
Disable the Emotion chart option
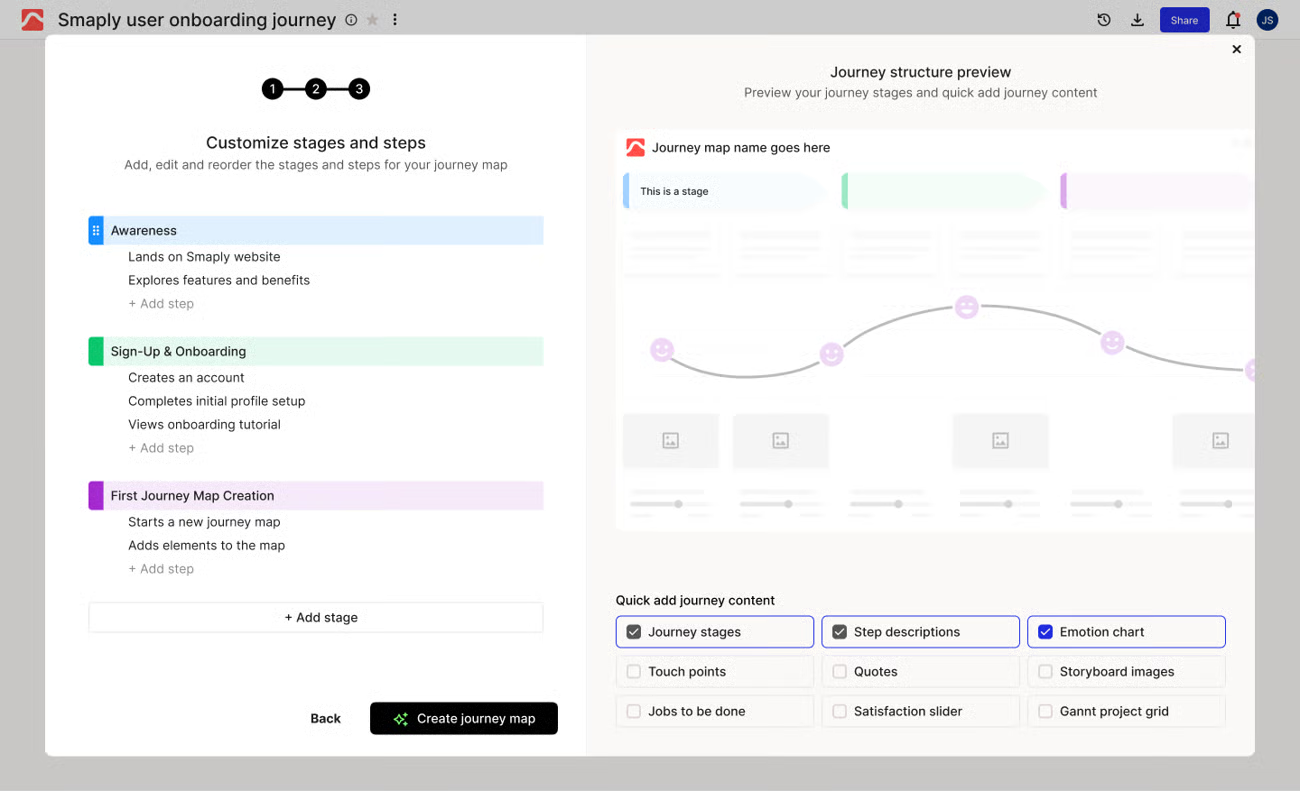coord(1044,631)
